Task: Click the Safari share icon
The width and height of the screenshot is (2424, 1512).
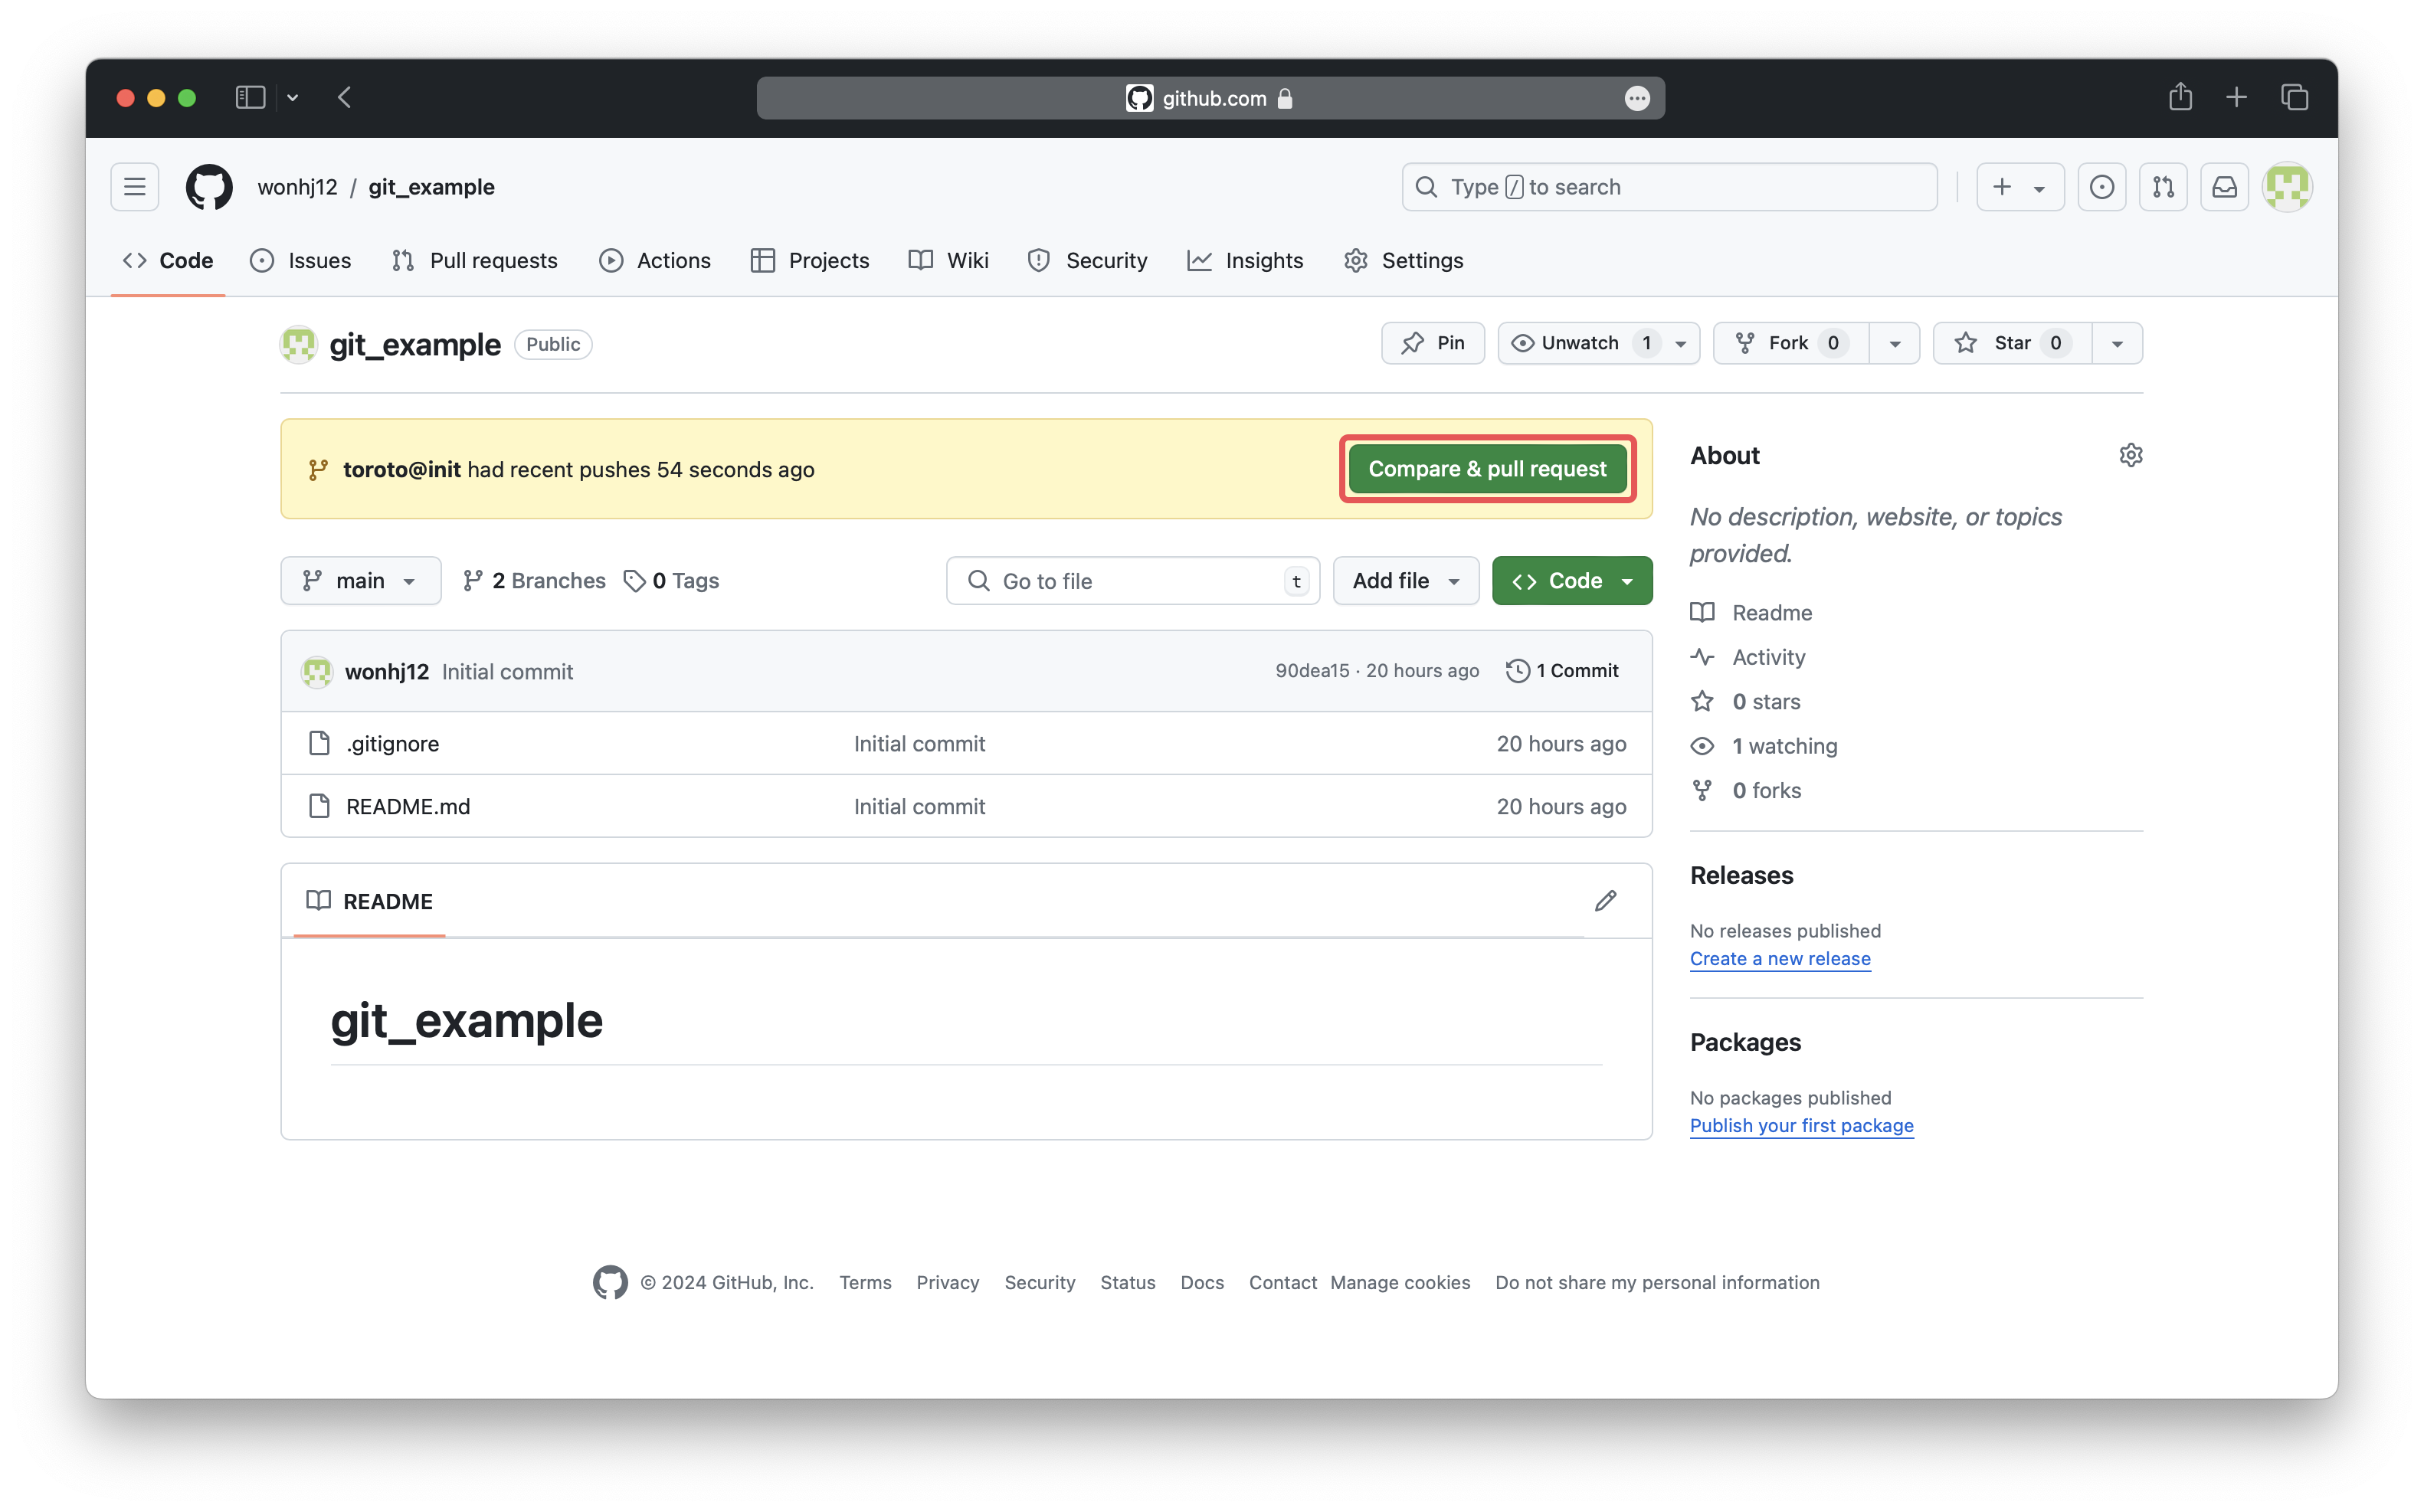Action: click(x=2180, y=98)
